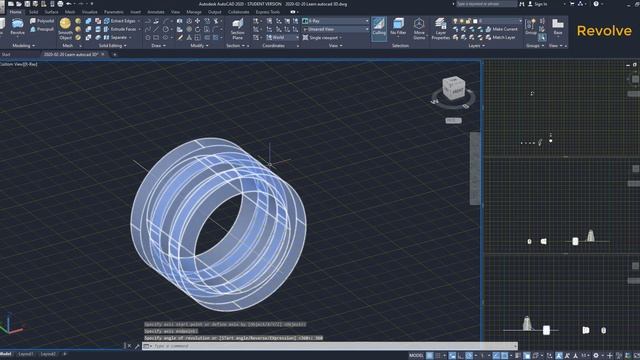
Task: Open the X-Ray visual style dropdown
Action: [336, 21]
